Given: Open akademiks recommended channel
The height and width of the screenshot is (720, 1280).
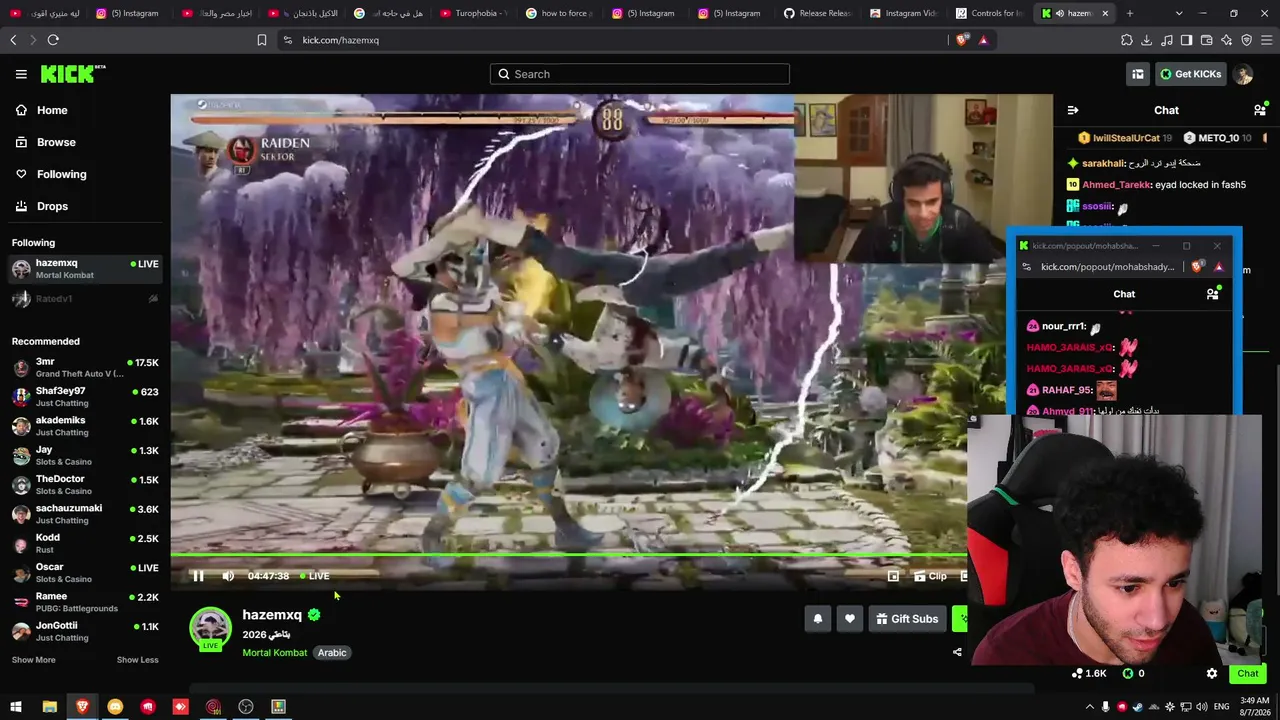Looking at the screenshot, I should pos(85,426).
